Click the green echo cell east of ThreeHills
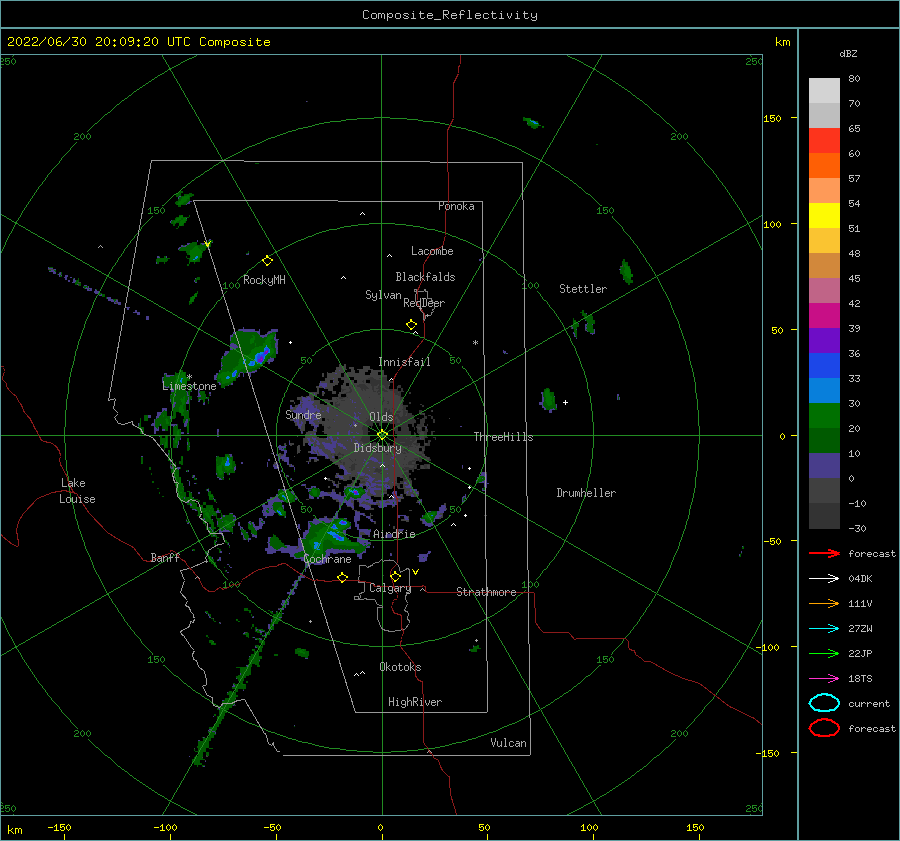Image resolution: width=900 pixels, height=841 pixels. (549, 400)
